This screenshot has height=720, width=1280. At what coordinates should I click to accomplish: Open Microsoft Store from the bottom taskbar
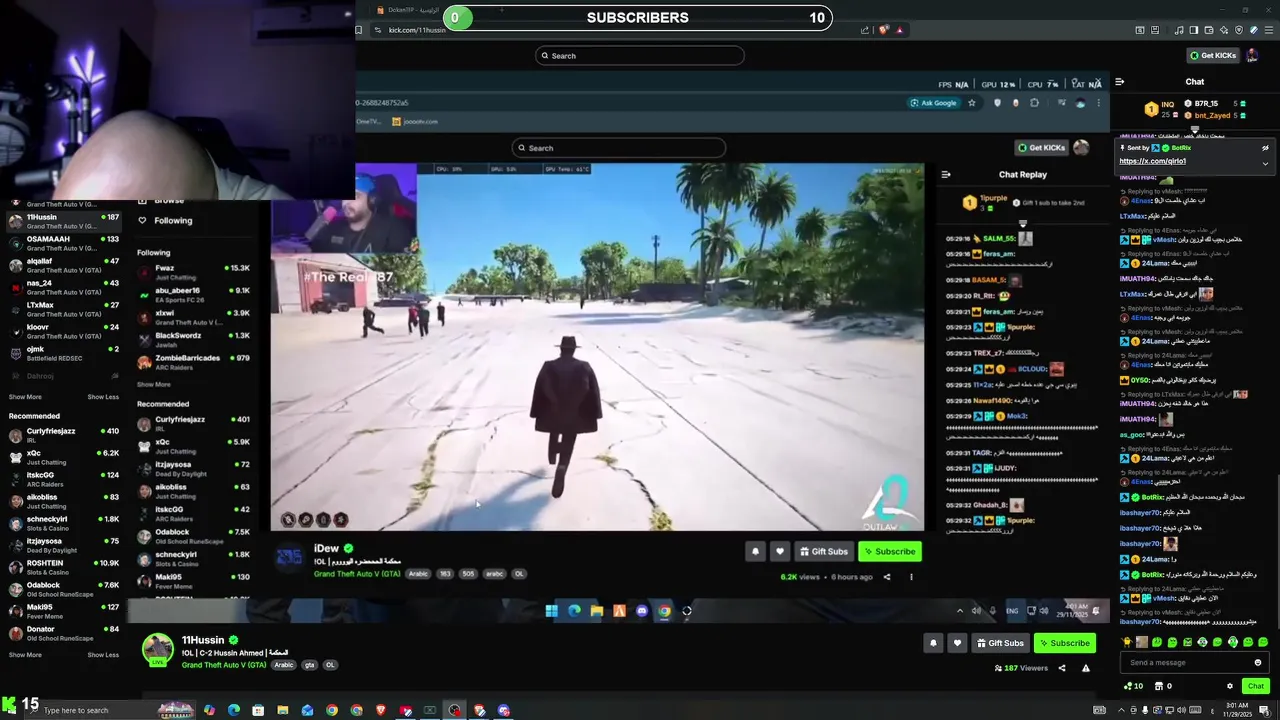[258, 710]
